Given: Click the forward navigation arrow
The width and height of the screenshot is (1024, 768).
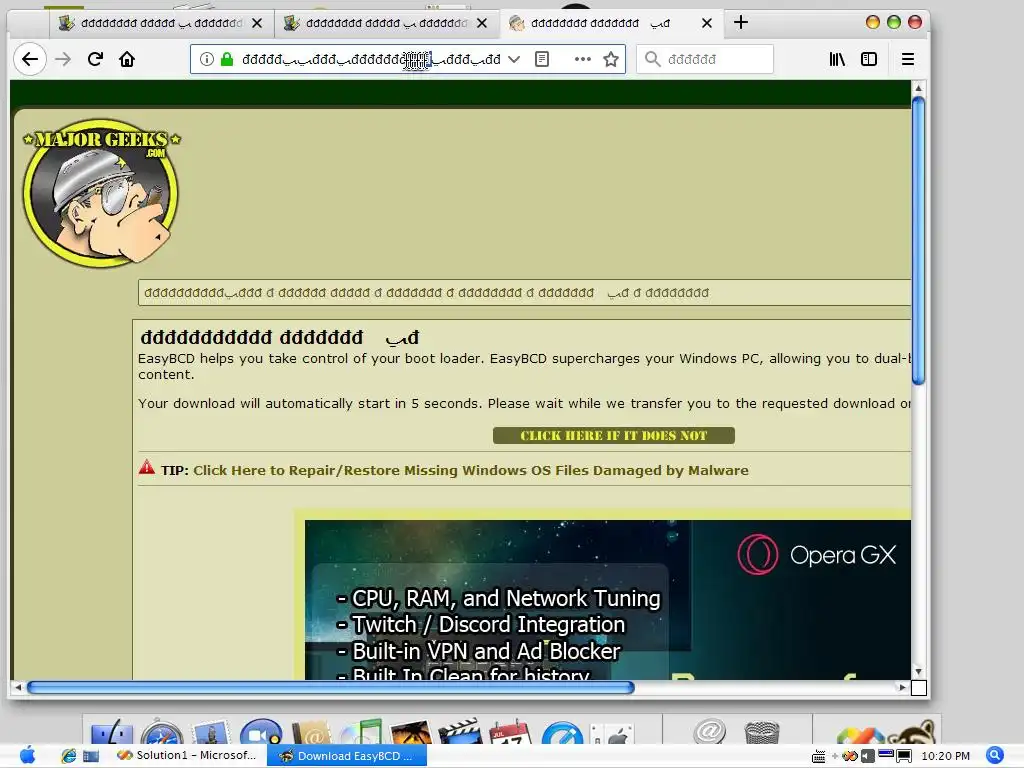Looking at the screenshot, I should (63, 59).
